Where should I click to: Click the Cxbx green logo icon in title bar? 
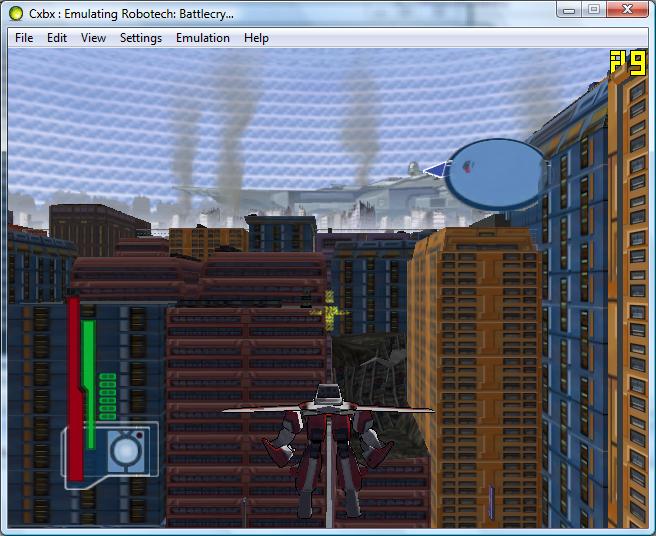click(16, 14)
